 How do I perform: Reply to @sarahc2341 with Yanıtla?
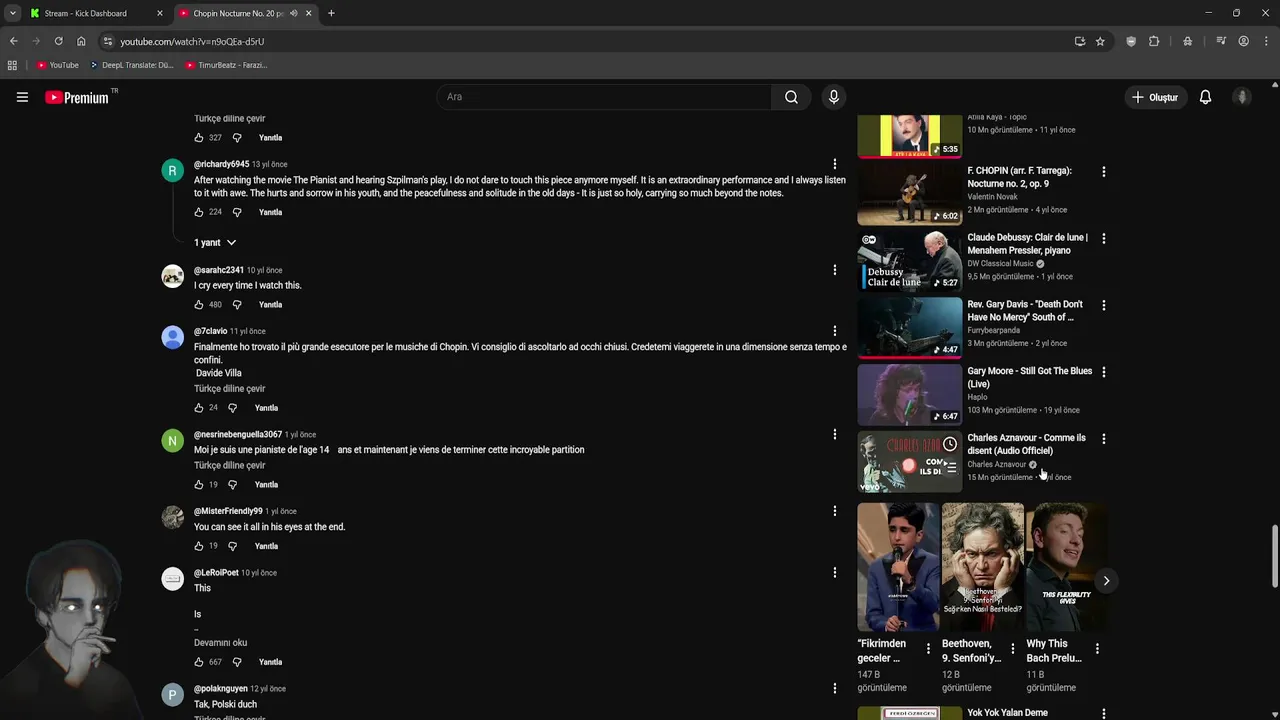coord(270,304)
